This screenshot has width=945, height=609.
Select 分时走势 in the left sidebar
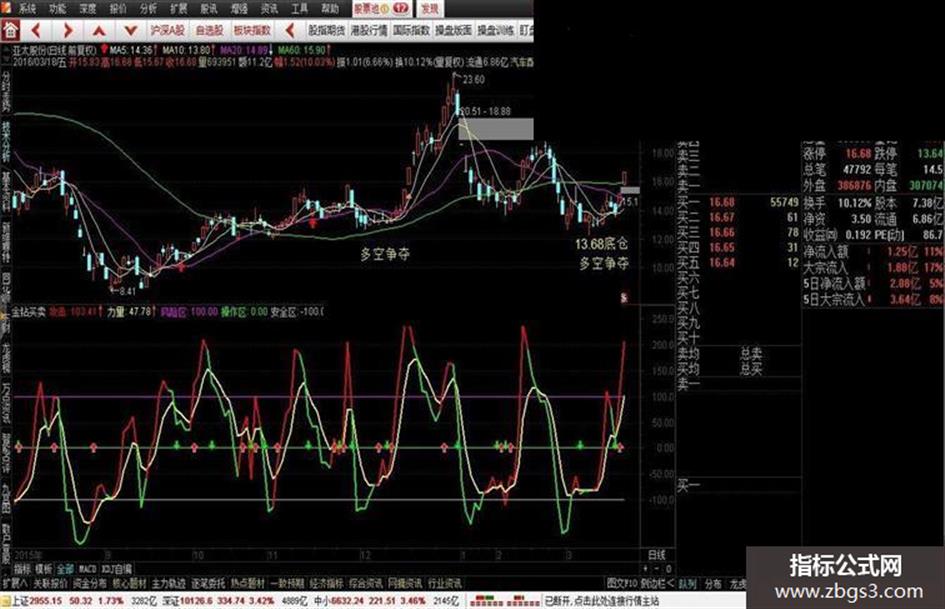pyautogui.click(x=6, y=92)
